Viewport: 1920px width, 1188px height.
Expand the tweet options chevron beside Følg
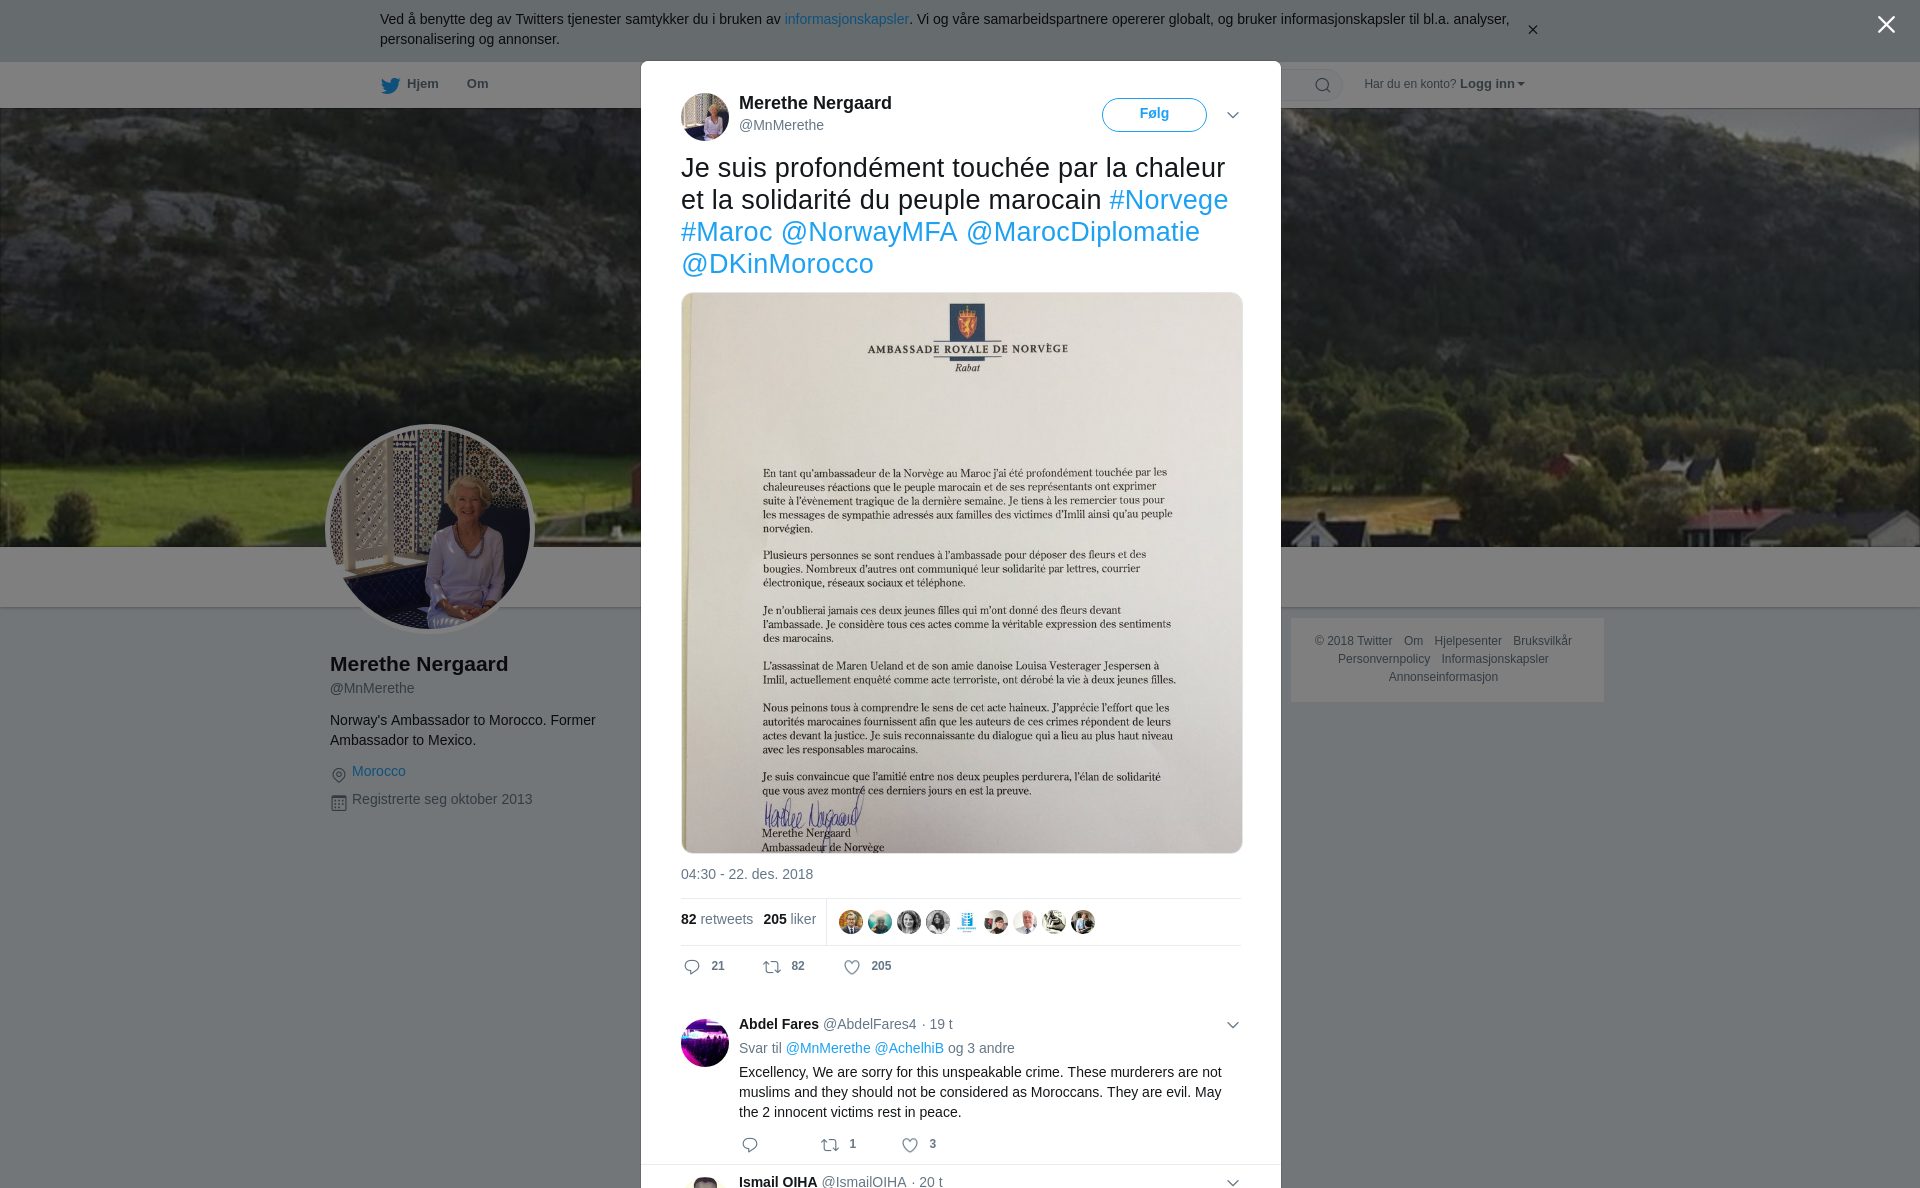point(1233,115)
